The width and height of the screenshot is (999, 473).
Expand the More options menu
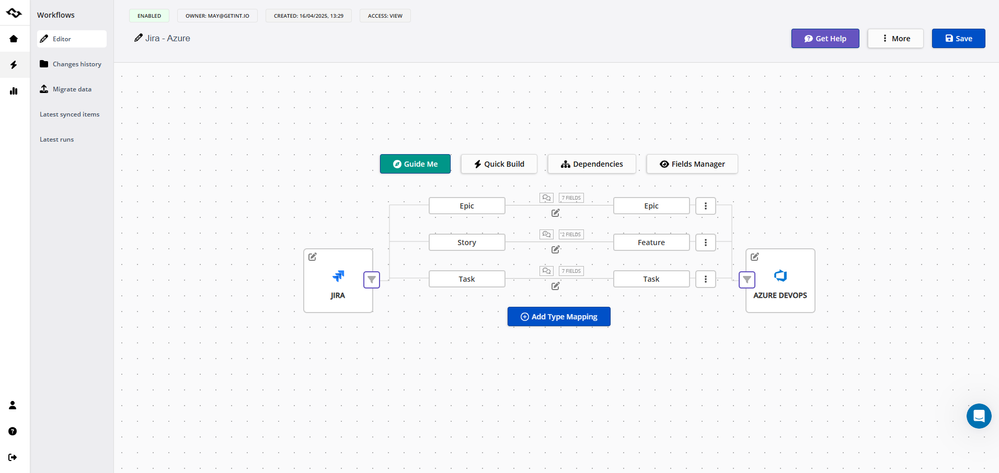[895, 38]
